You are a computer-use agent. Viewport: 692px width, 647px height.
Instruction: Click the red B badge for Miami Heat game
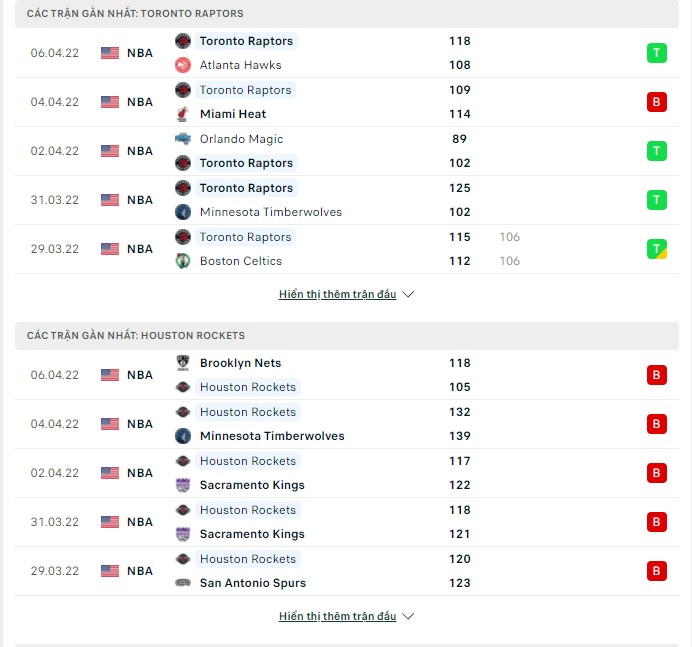tap(656, 102)
